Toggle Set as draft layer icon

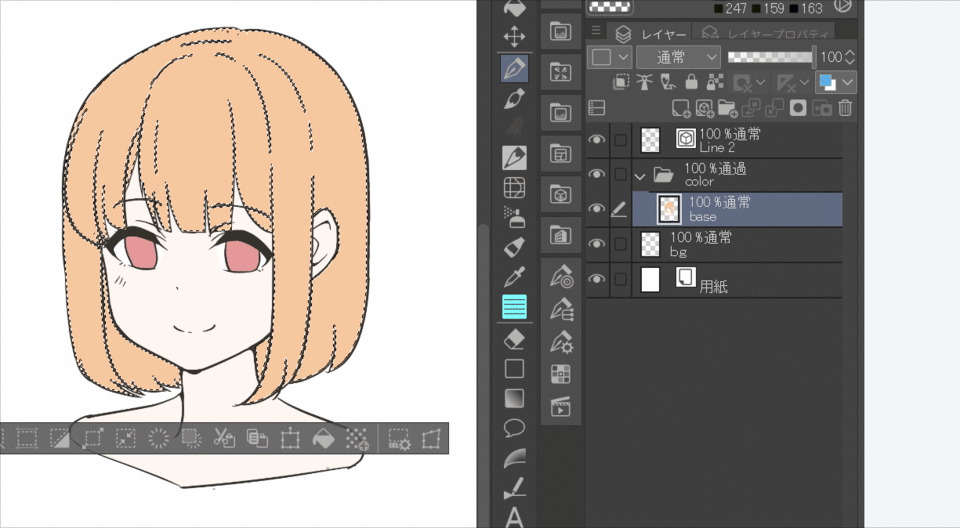pos(668,81)
